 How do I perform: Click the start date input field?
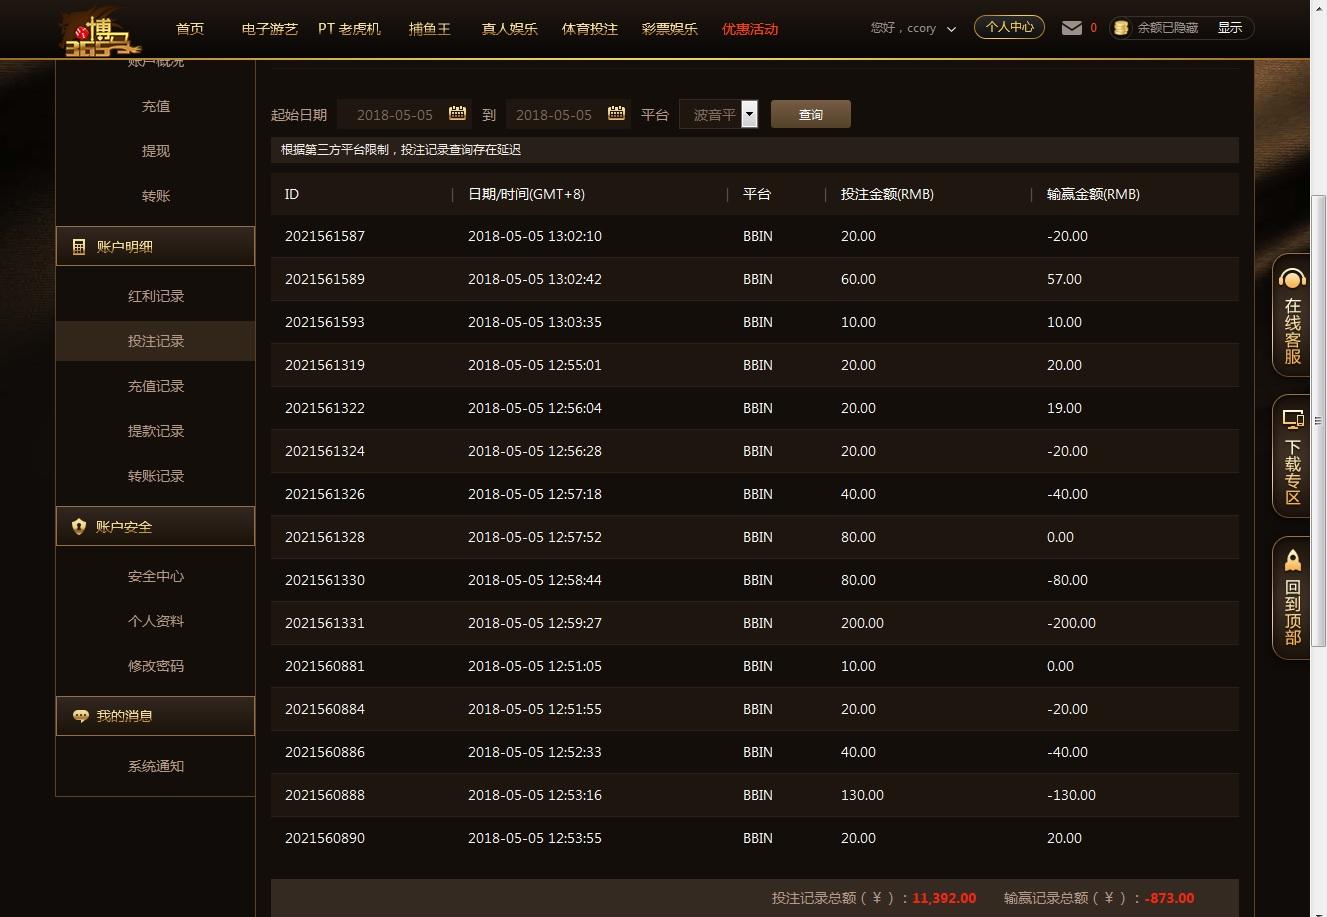click(394, 115)
